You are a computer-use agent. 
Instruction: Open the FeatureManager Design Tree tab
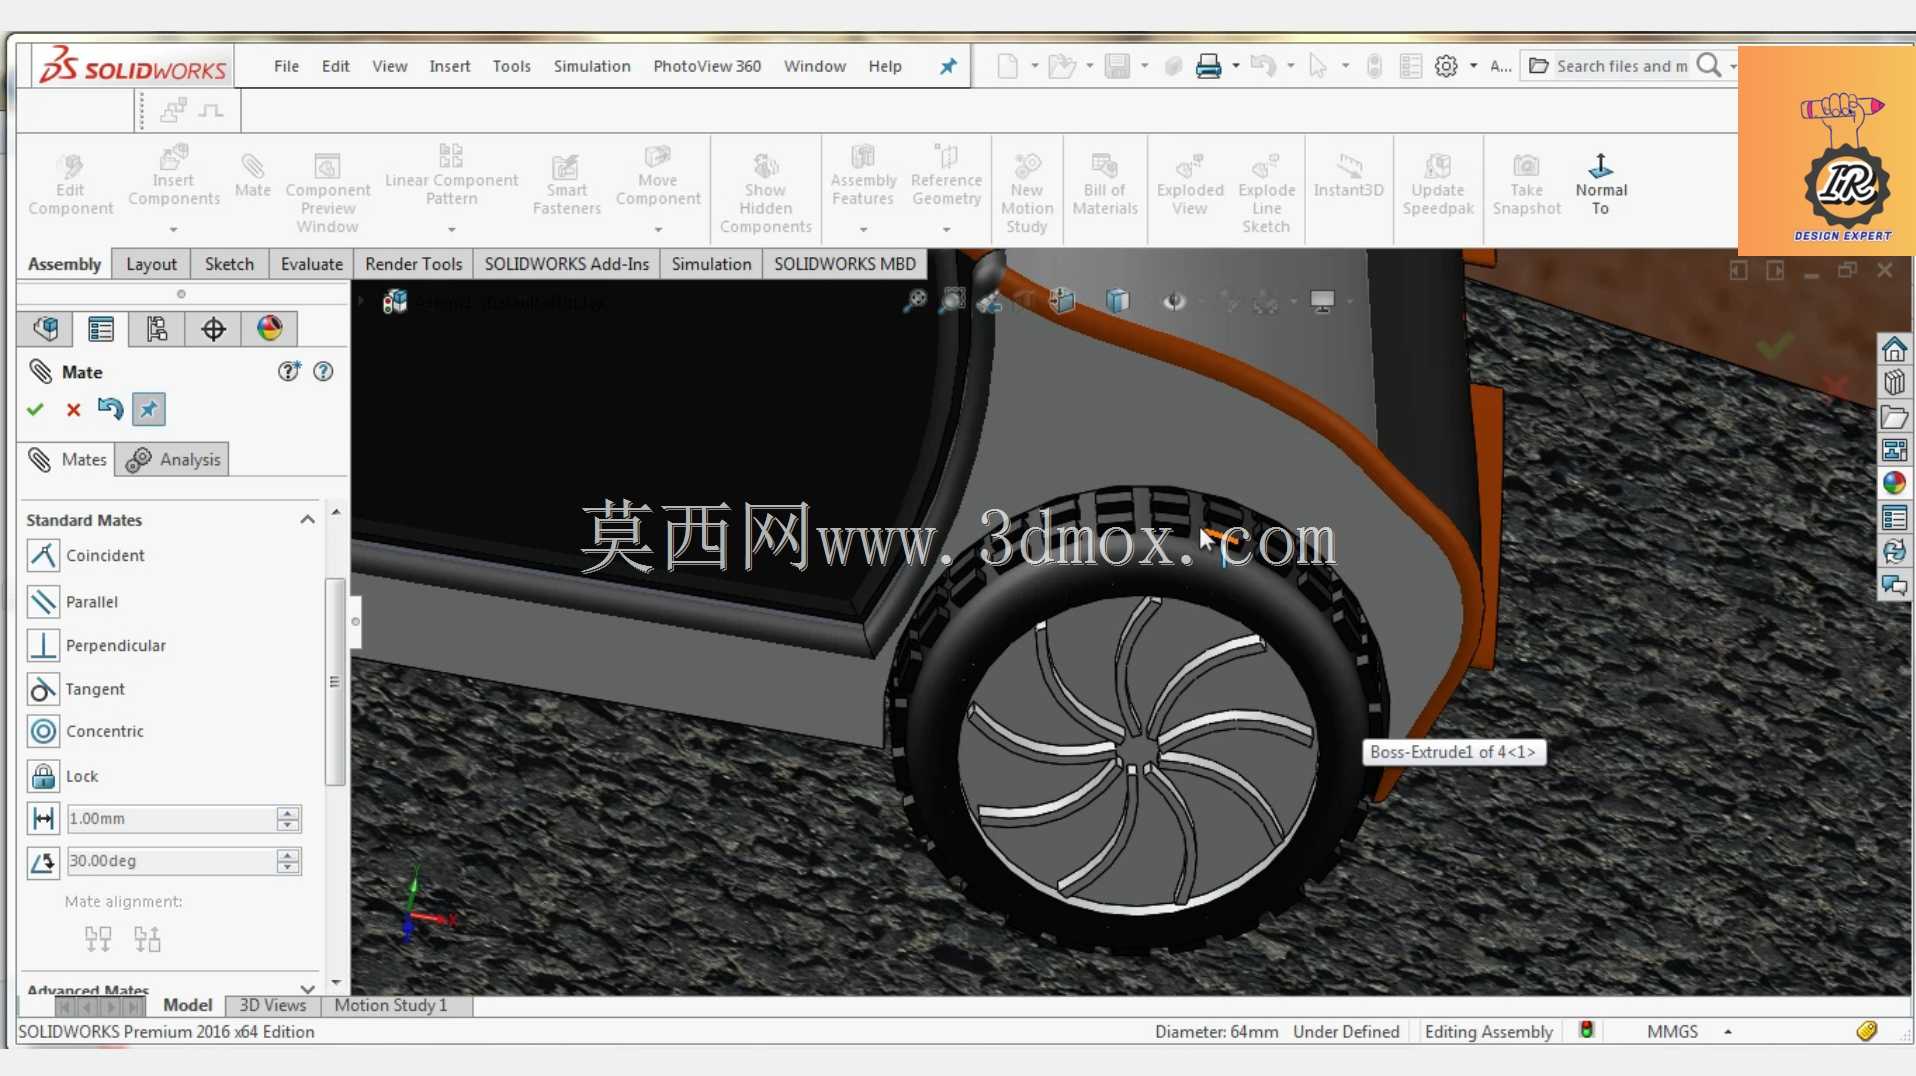tap(45, 328)
